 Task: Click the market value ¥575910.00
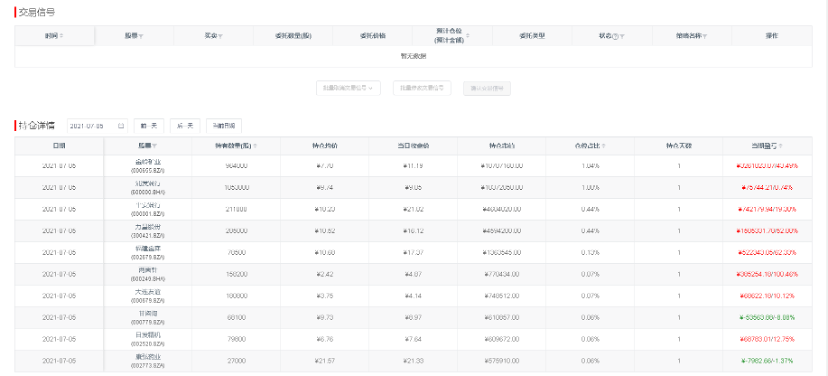pyautogui.click(x=502, y=361)
